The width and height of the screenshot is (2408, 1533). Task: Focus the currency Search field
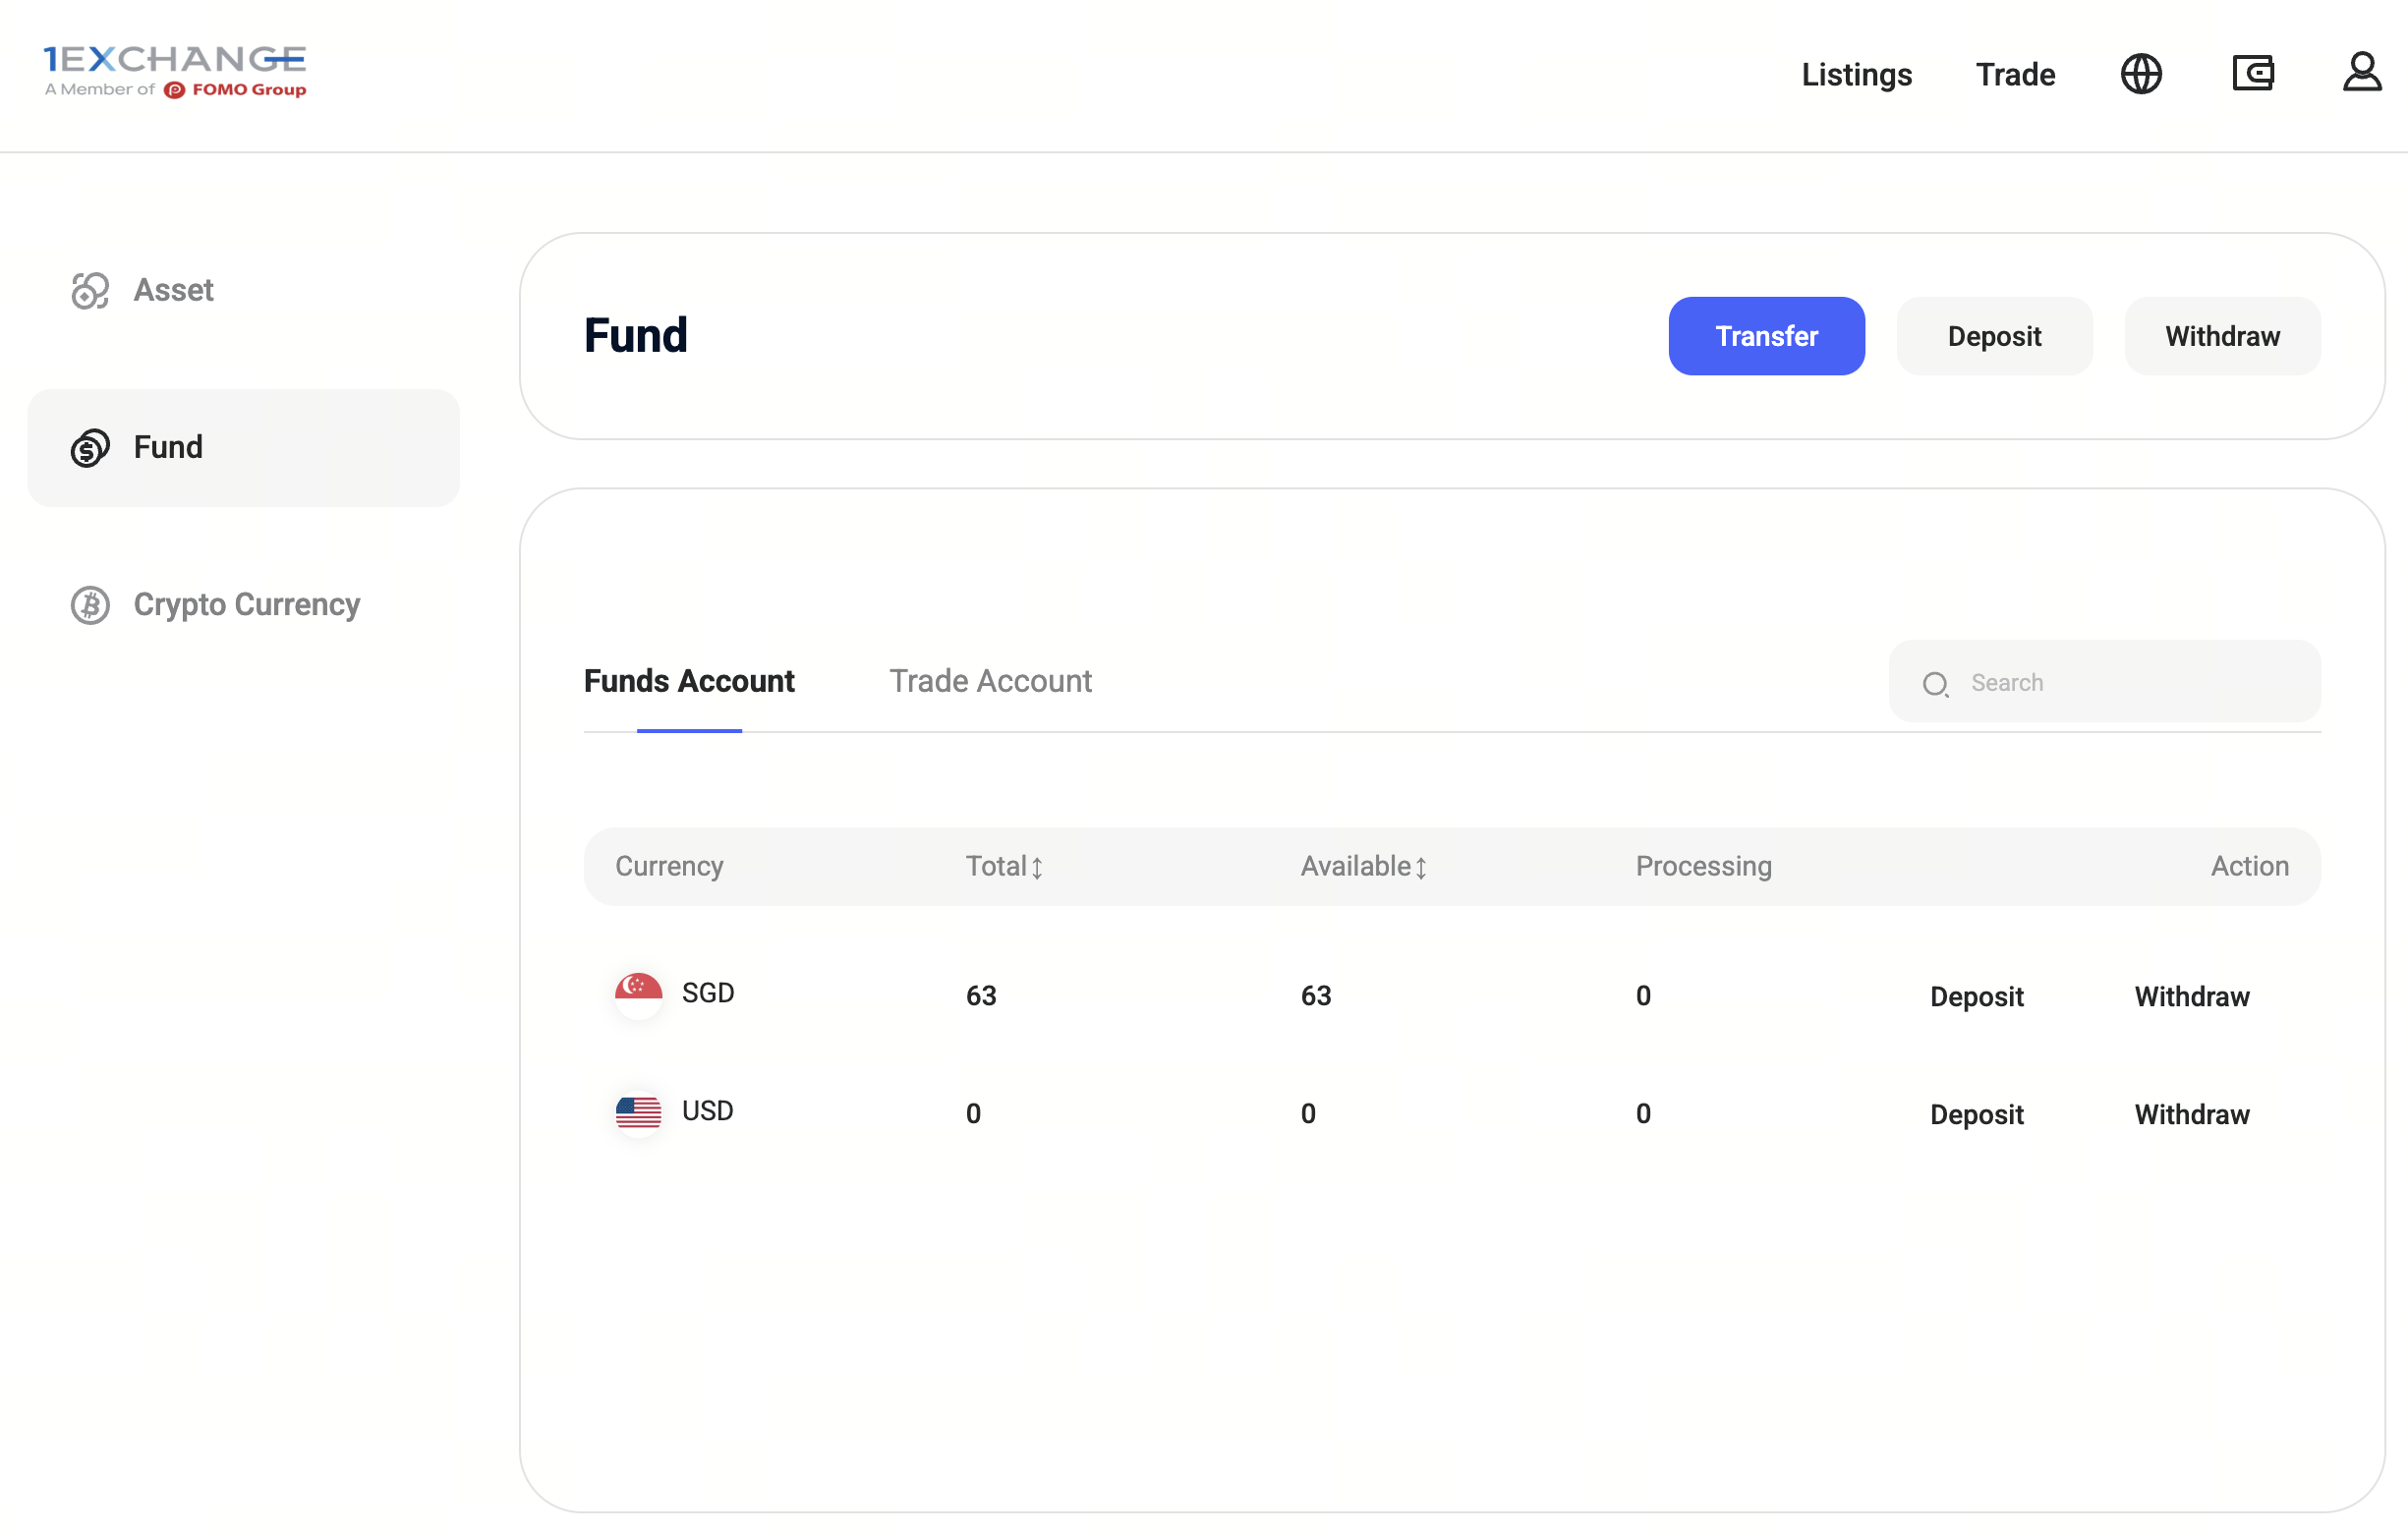coord(2130,683)
